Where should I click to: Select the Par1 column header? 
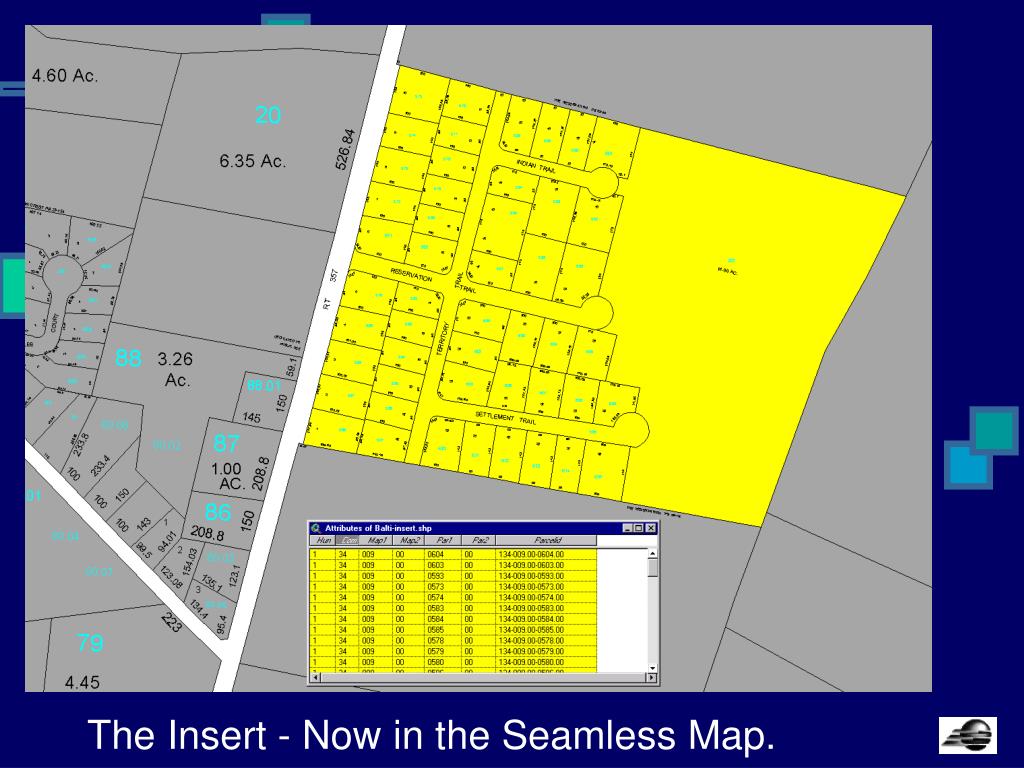point(445,541)
